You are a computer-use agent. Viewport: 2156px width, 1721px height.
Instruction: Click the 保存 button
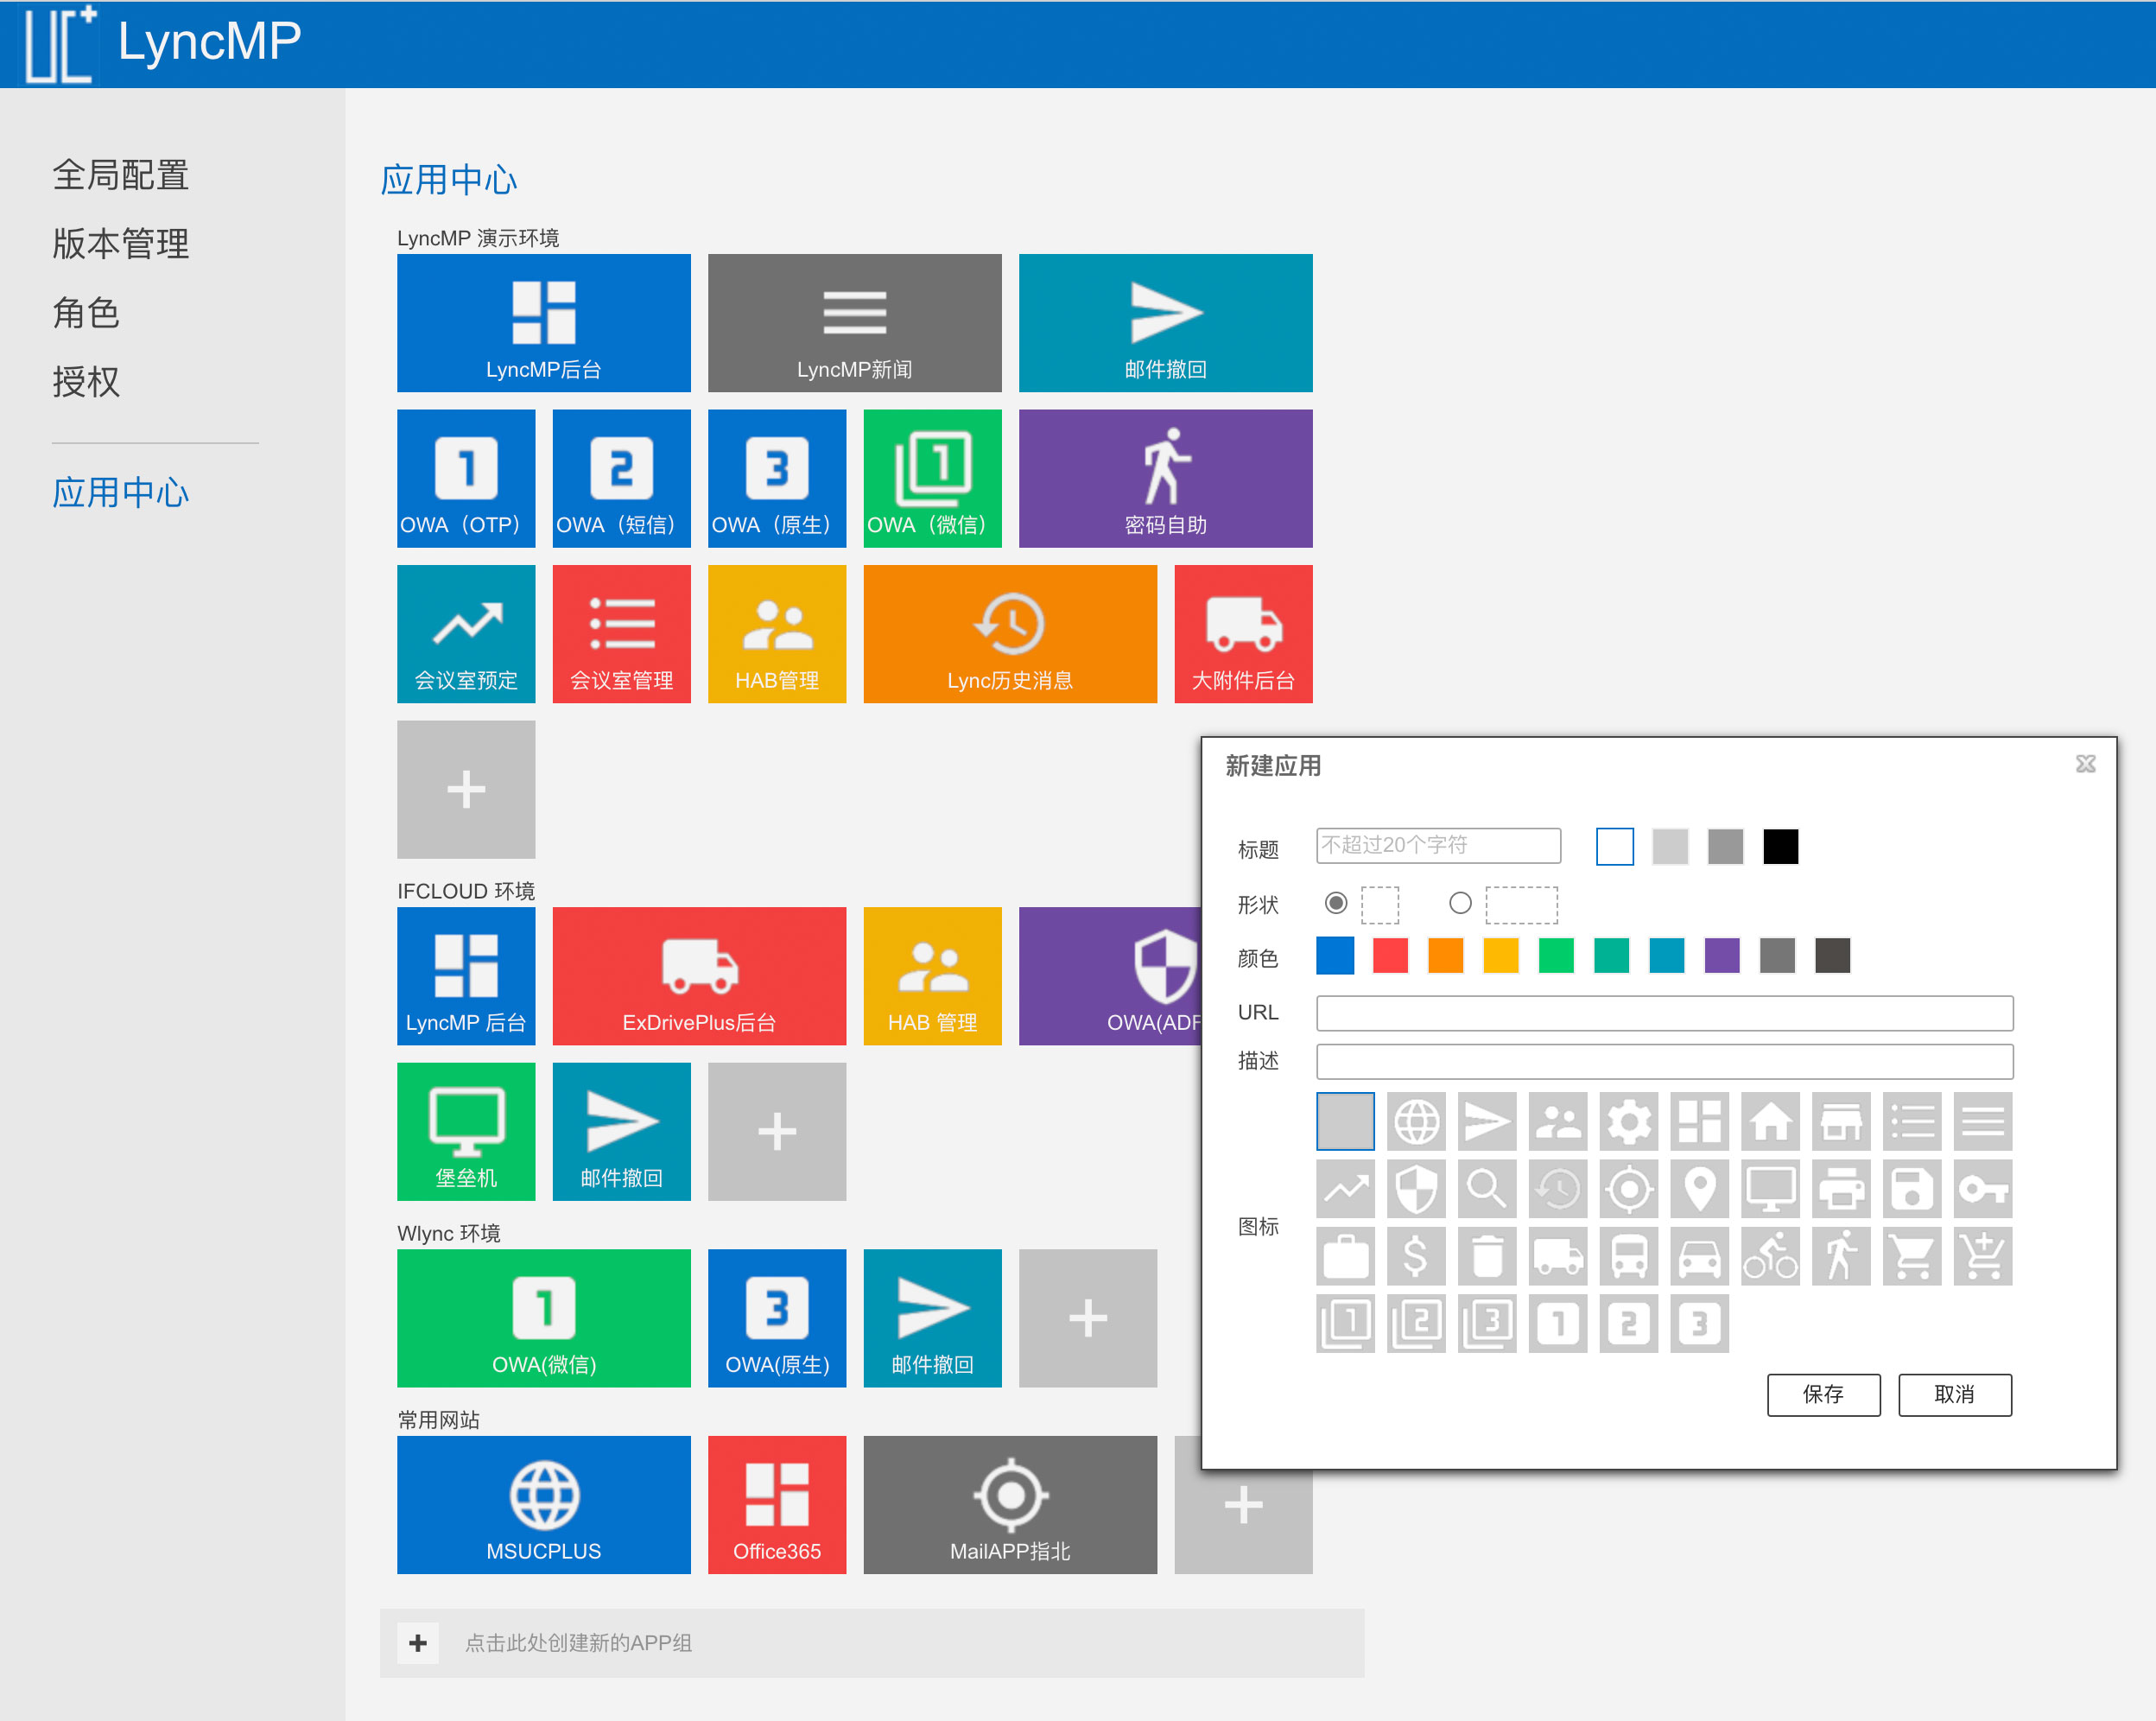pyautogui.click(x=1823, y=1394)
